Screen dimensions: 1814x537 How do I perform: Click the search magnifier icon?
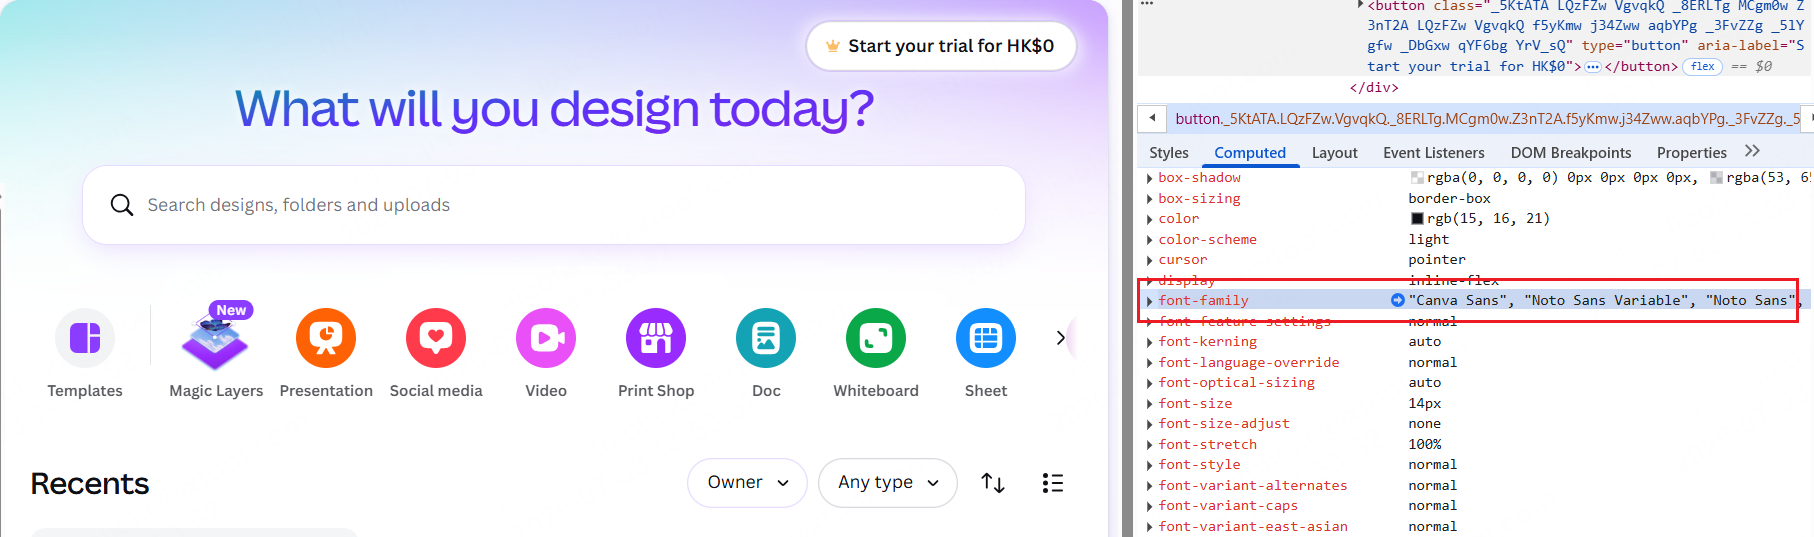(122, 205)
